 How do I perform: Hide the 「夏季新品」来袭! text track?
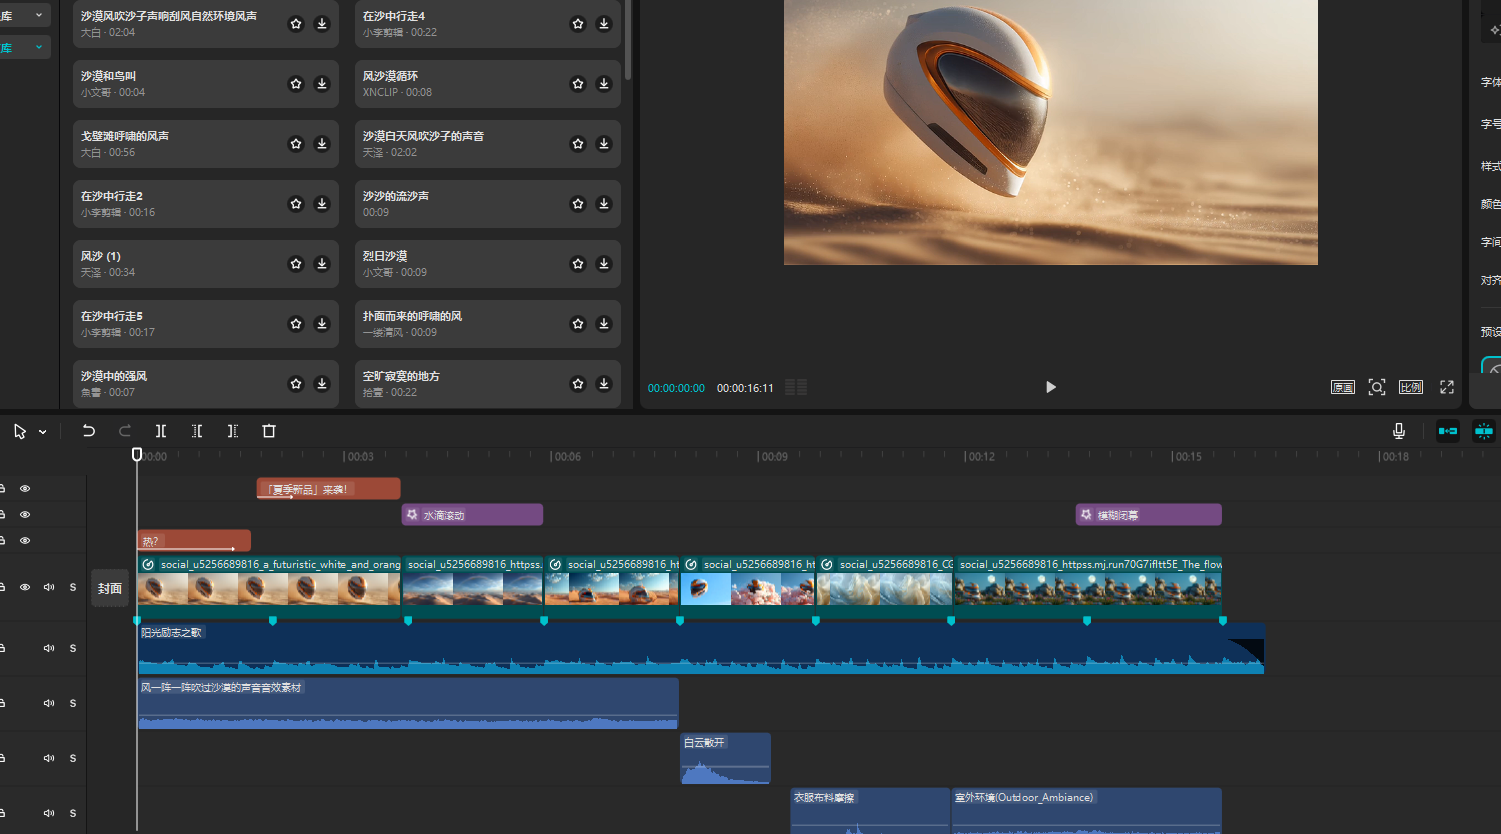(x=25, y=489)
